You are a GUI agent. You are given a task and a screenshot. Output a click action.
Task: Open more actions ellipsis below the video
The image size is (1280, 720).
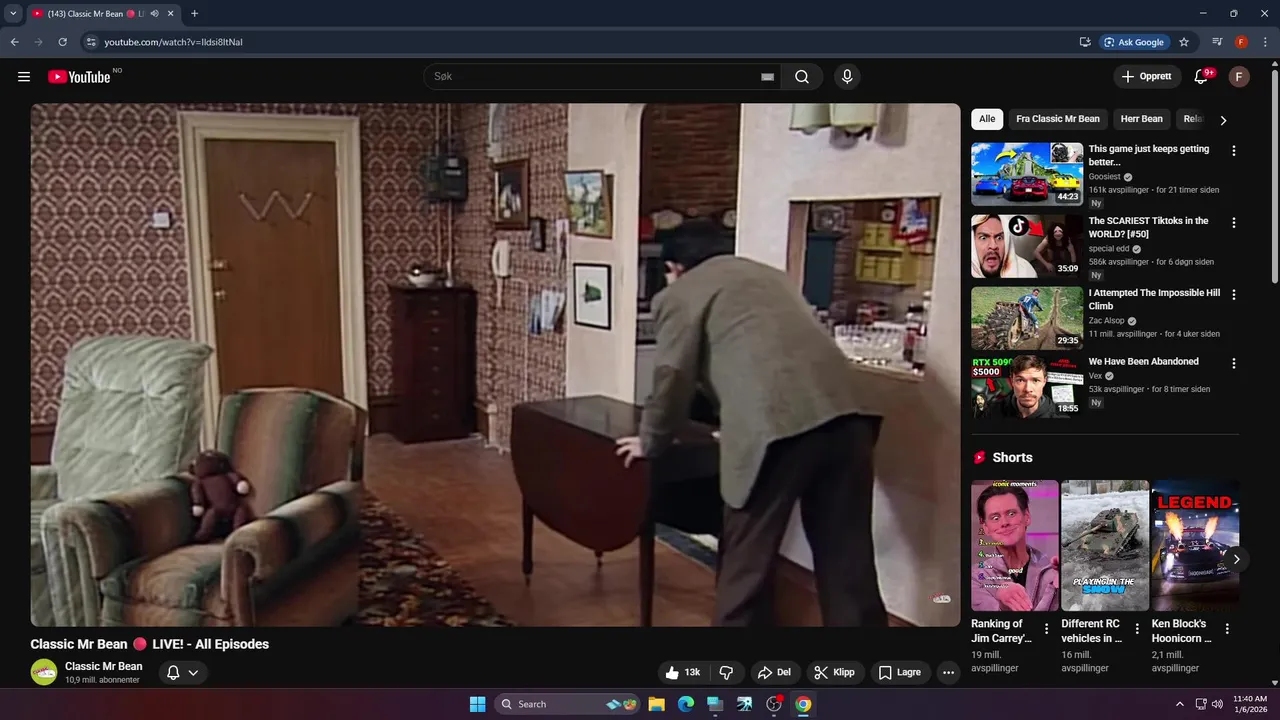tap(949, 673)
